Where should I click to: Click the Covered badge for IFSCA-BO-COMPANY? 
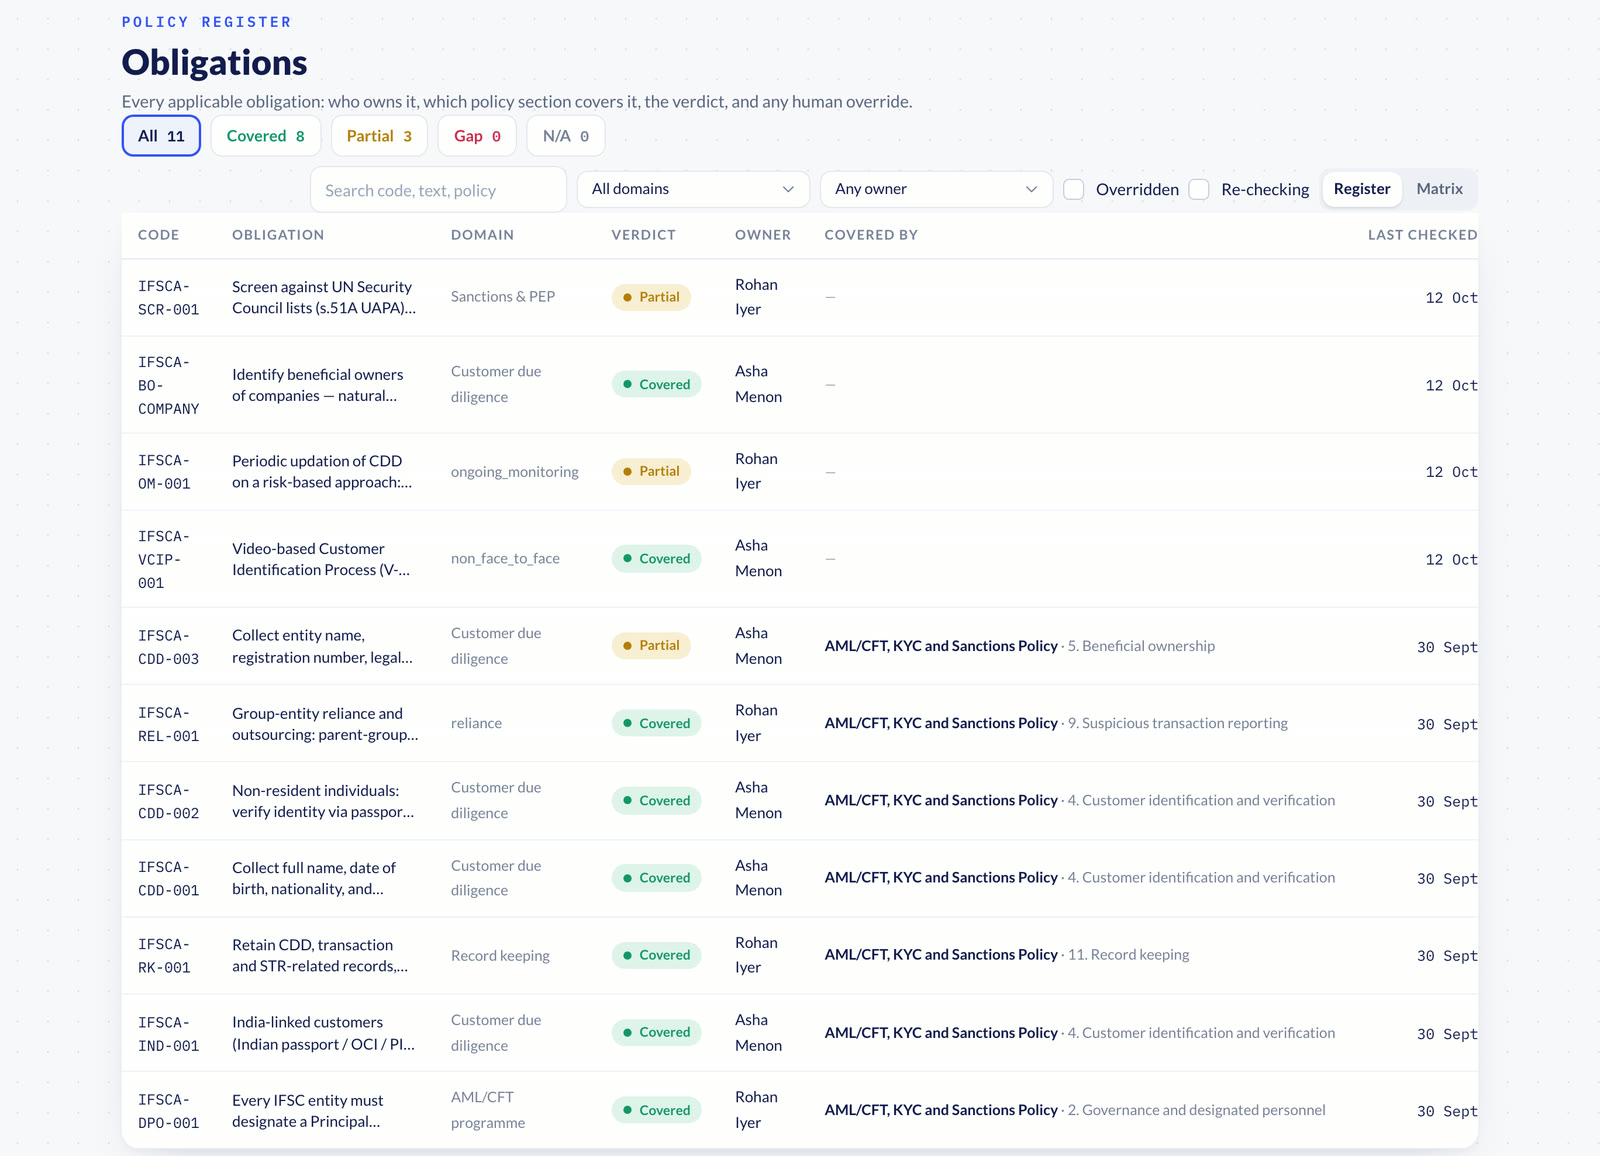tap(656, 384)
